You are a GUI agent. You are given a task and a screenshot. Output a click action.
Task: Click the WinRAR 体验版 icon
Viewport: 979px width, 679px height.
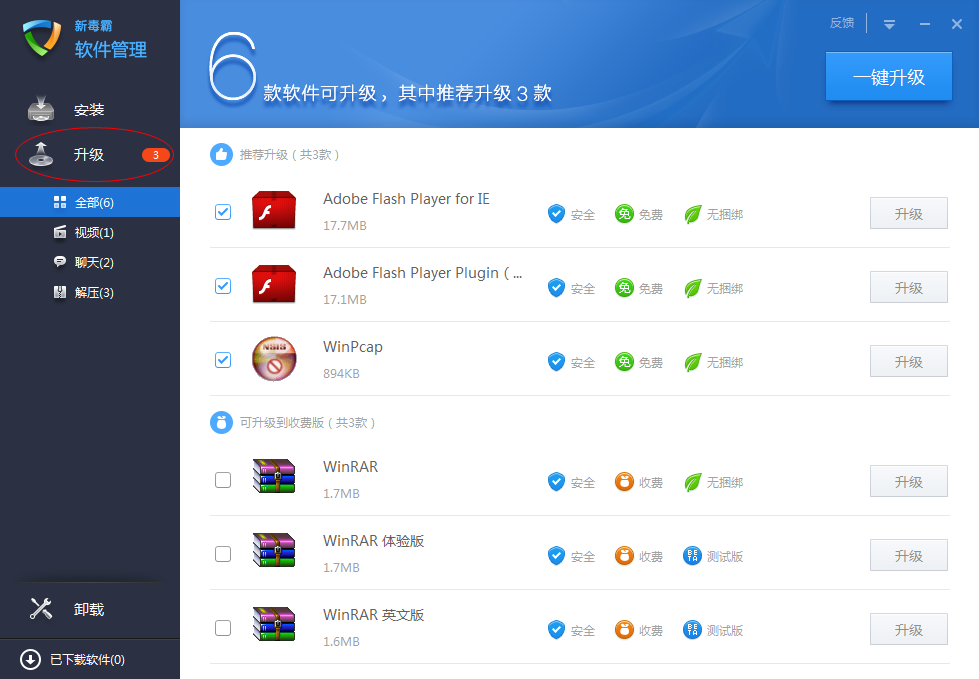pos(273,550)
